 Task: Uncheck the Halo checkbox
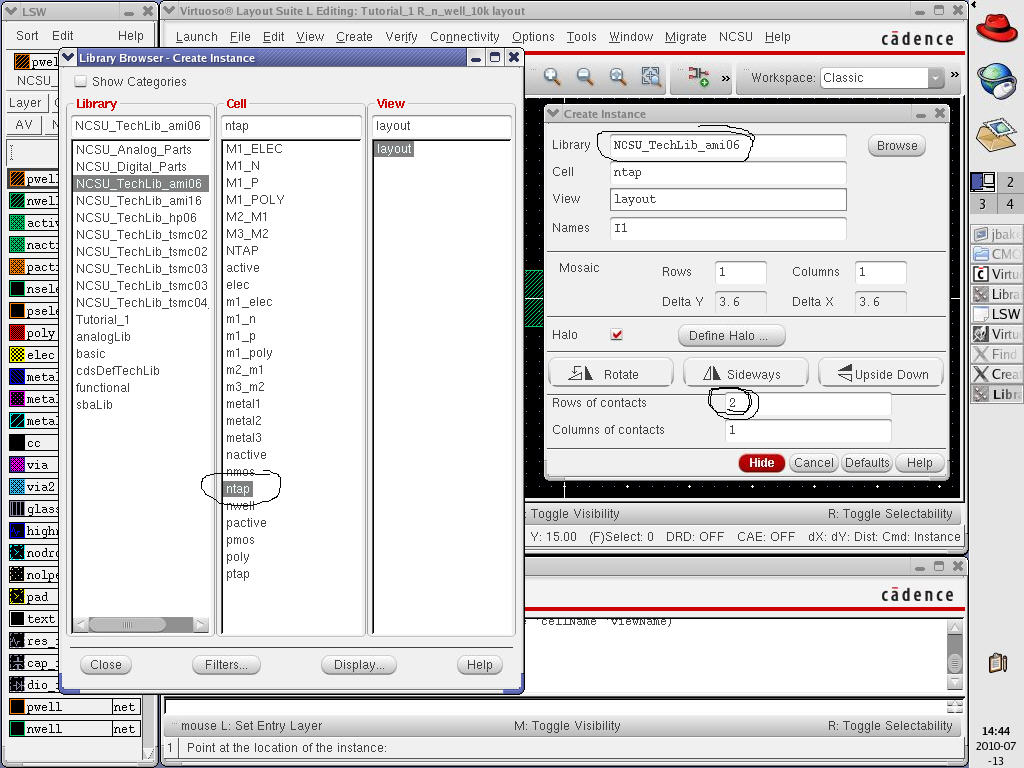(617, 335)
